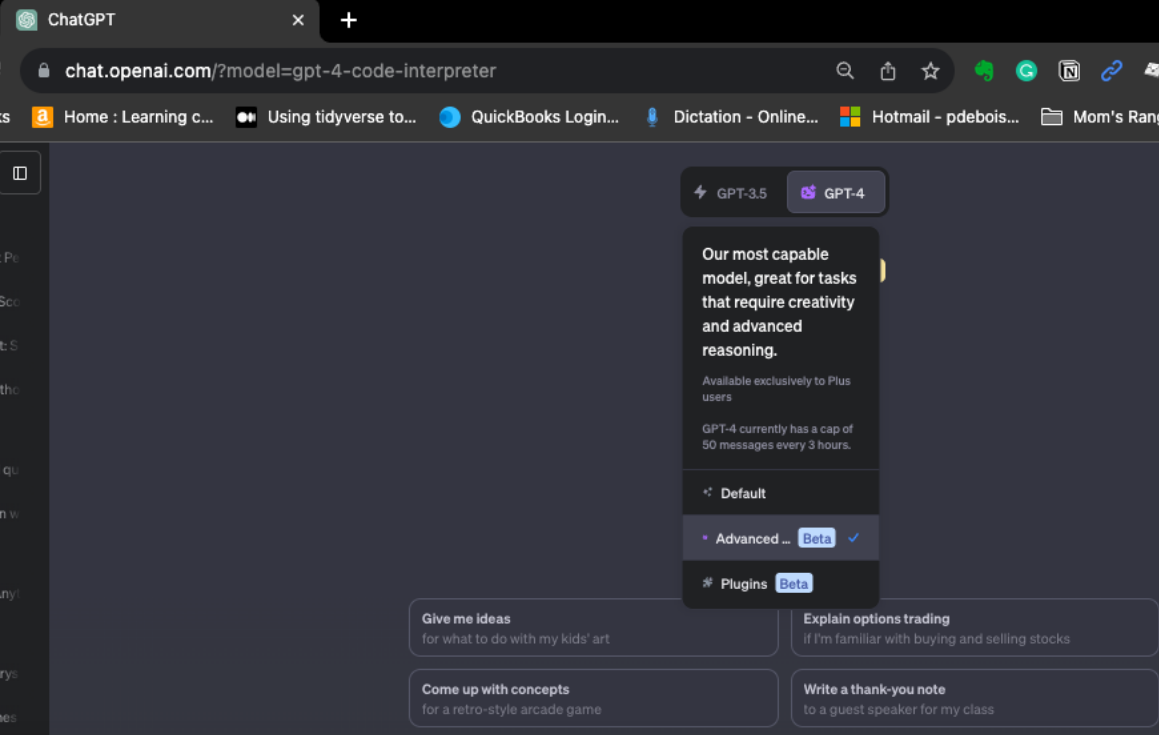The image size is (1159, 735).
Task: Click the blue link extension icon
Action: (1111, 71)
